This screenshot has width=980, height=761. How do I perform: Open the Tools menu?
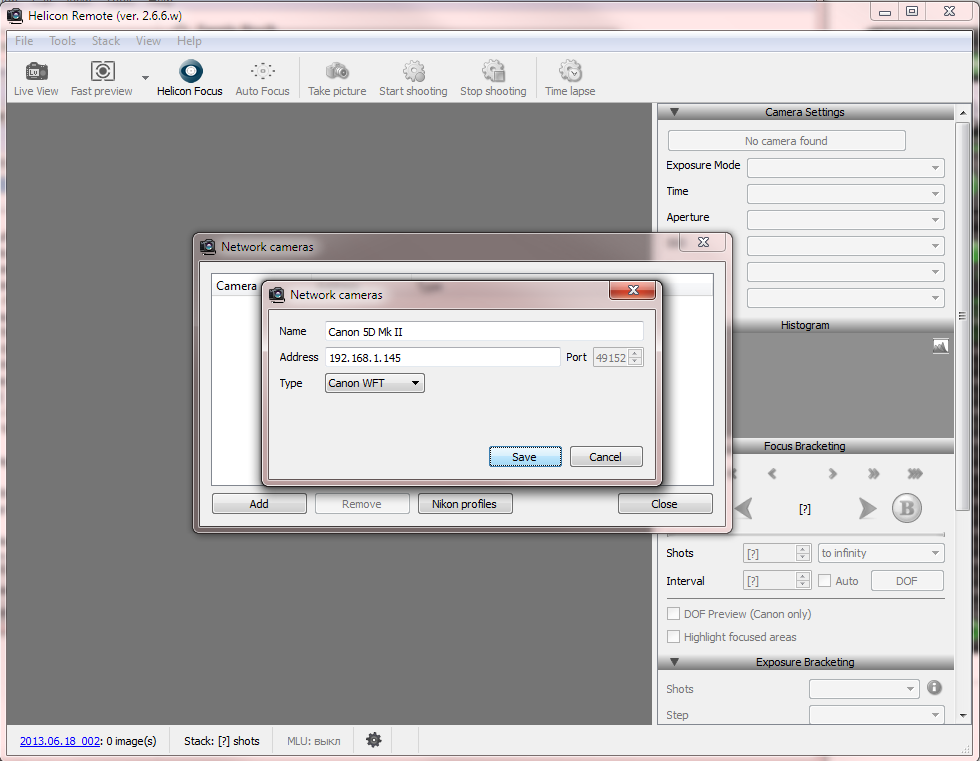[x=62, y=41]
